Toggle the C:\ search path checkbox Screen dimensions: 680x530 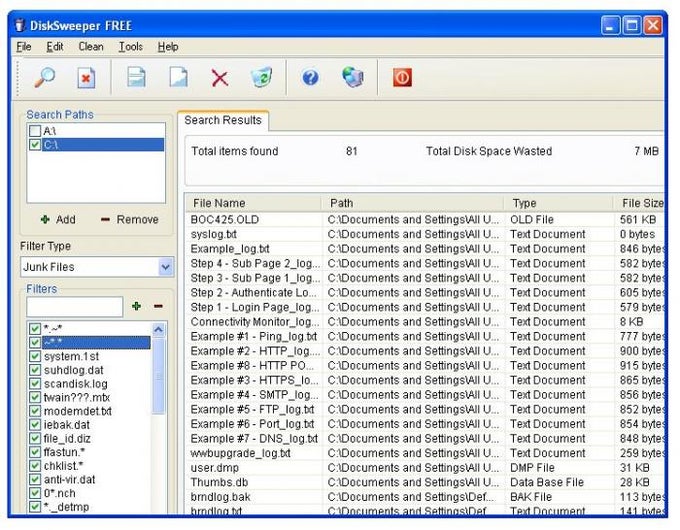[35, 144]
